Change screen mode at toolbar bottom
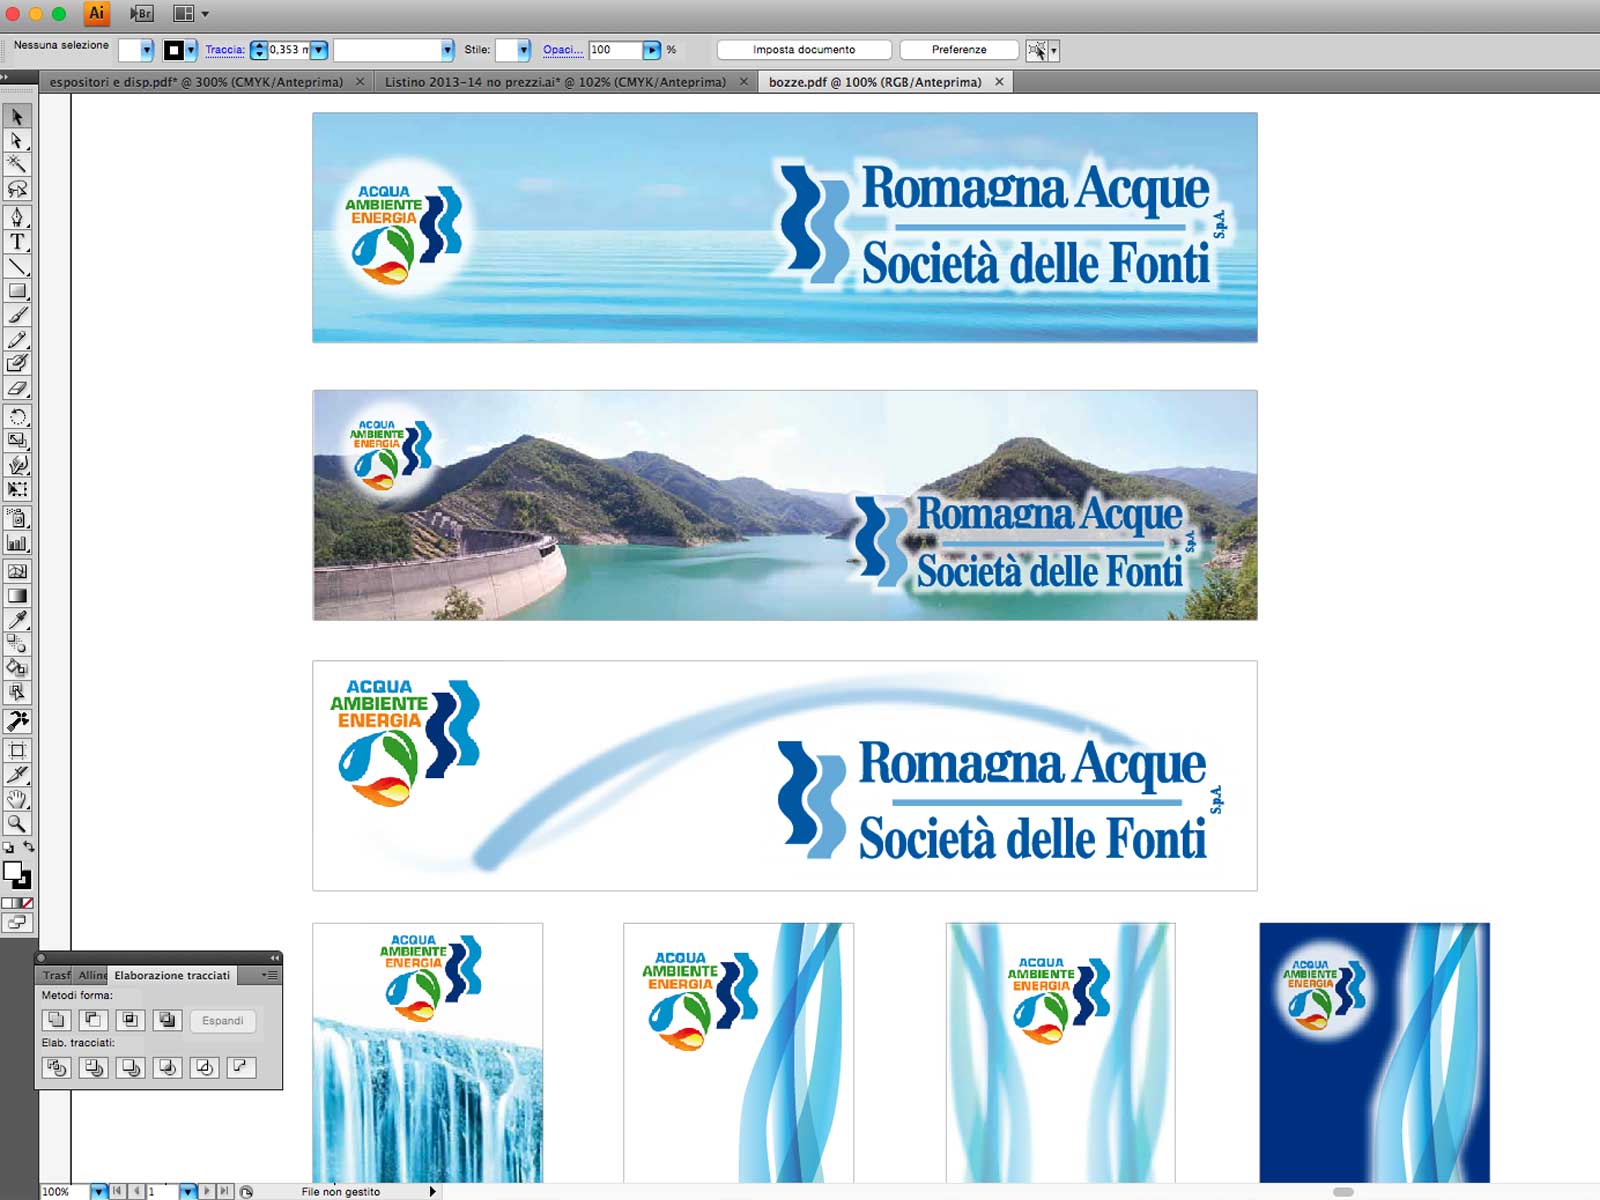The image size is (1600, 1200). click(x=17, y=923)
